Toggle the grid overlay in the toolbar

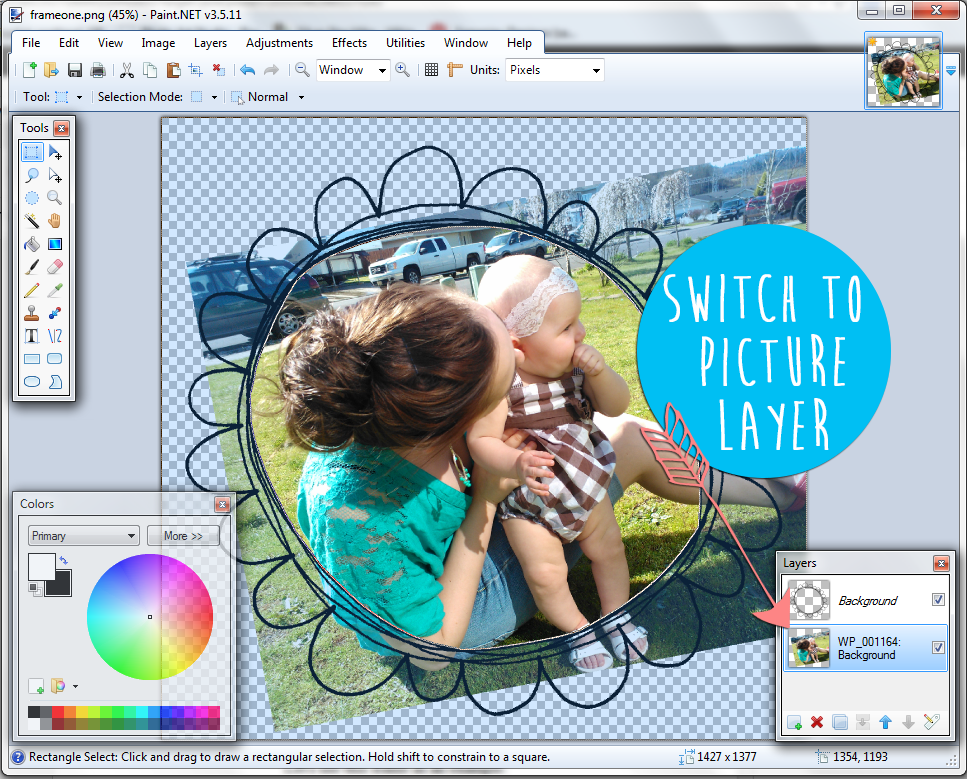point(432,70)
